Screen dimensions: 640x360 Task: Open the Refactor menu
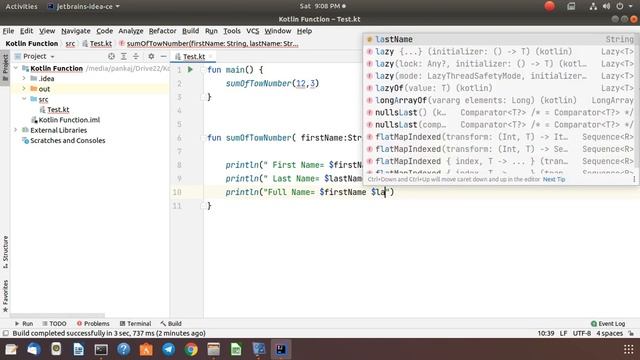162,31
